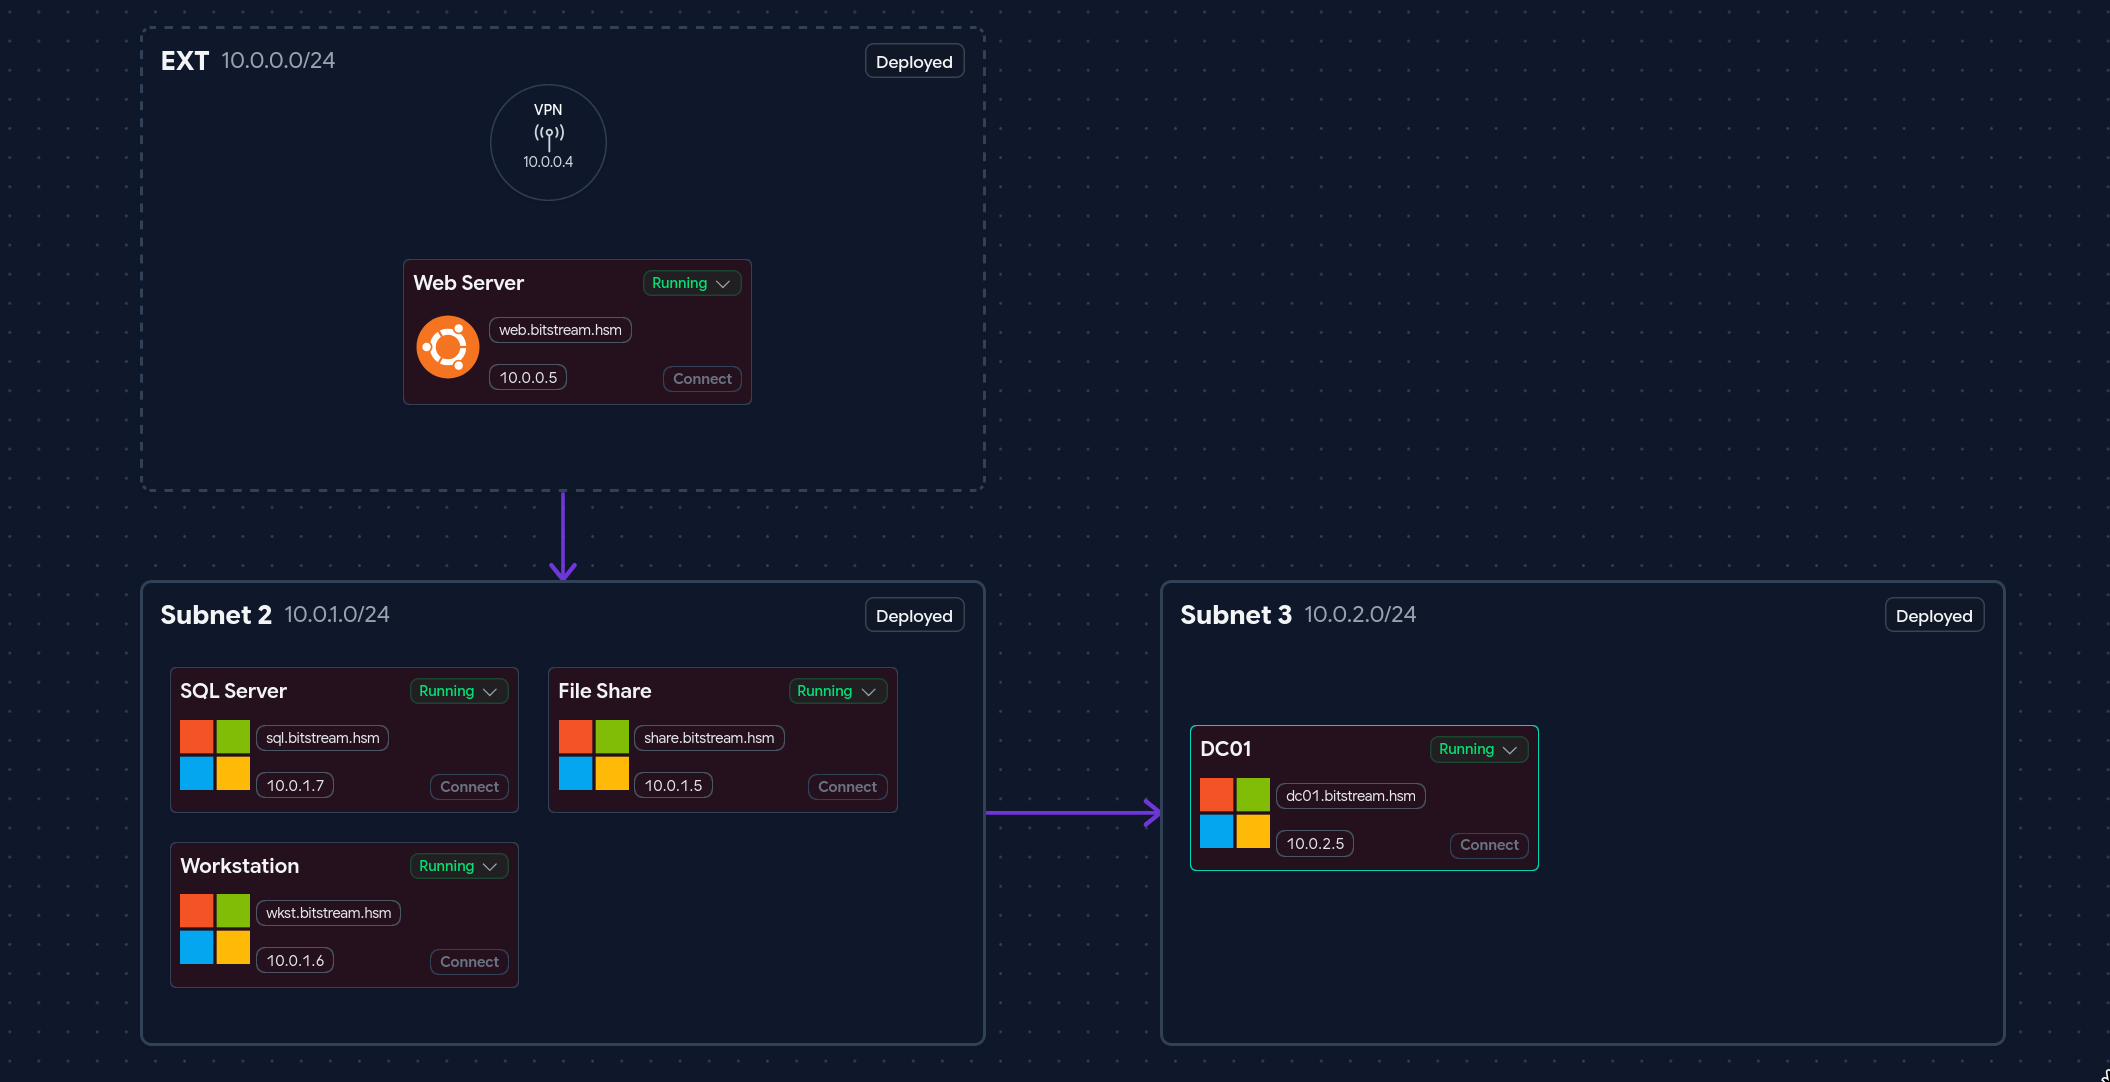Click the Subnet 3 Deployed badge
2110x1082 pixels.
[x=1934, y=616]
